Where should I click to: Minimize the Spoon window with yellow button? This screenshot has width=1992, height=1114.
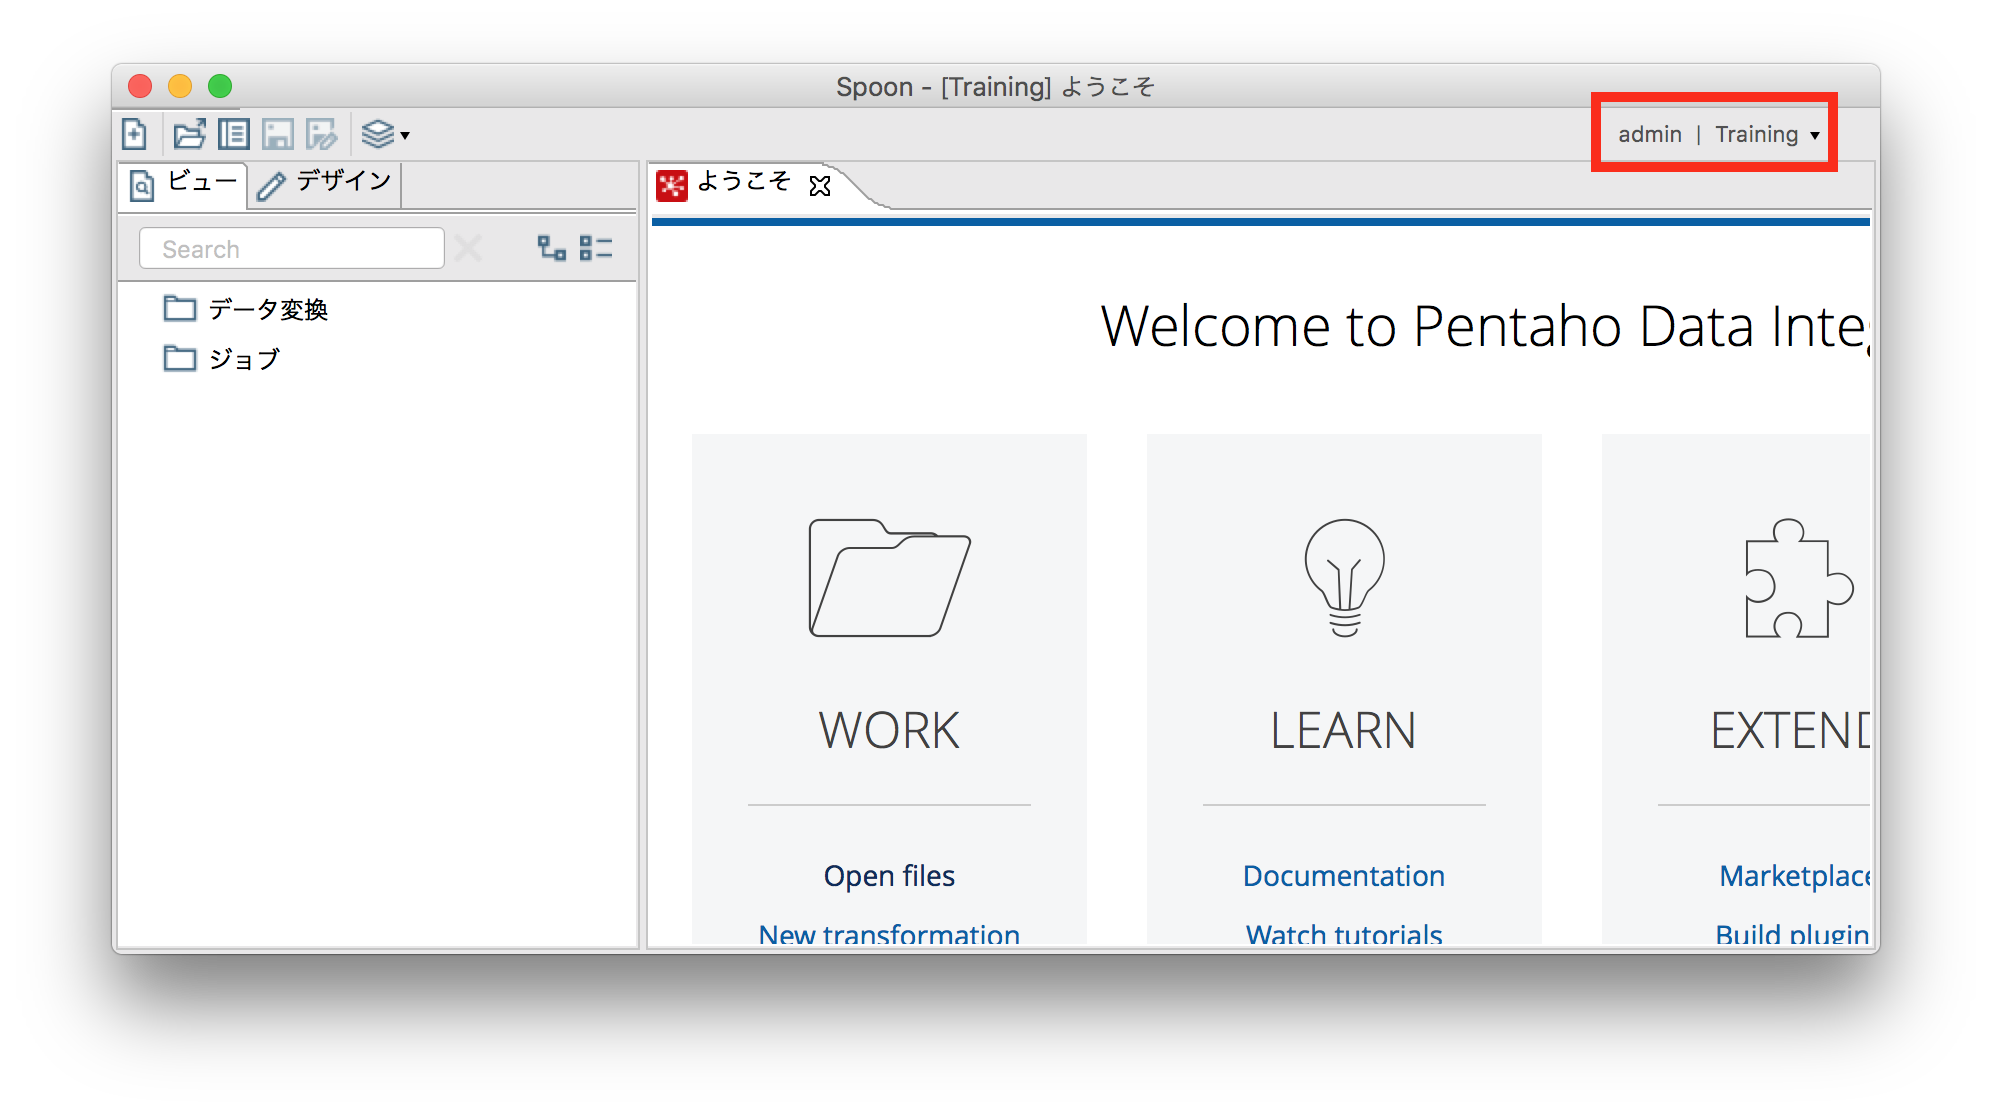tap(180, 86)
